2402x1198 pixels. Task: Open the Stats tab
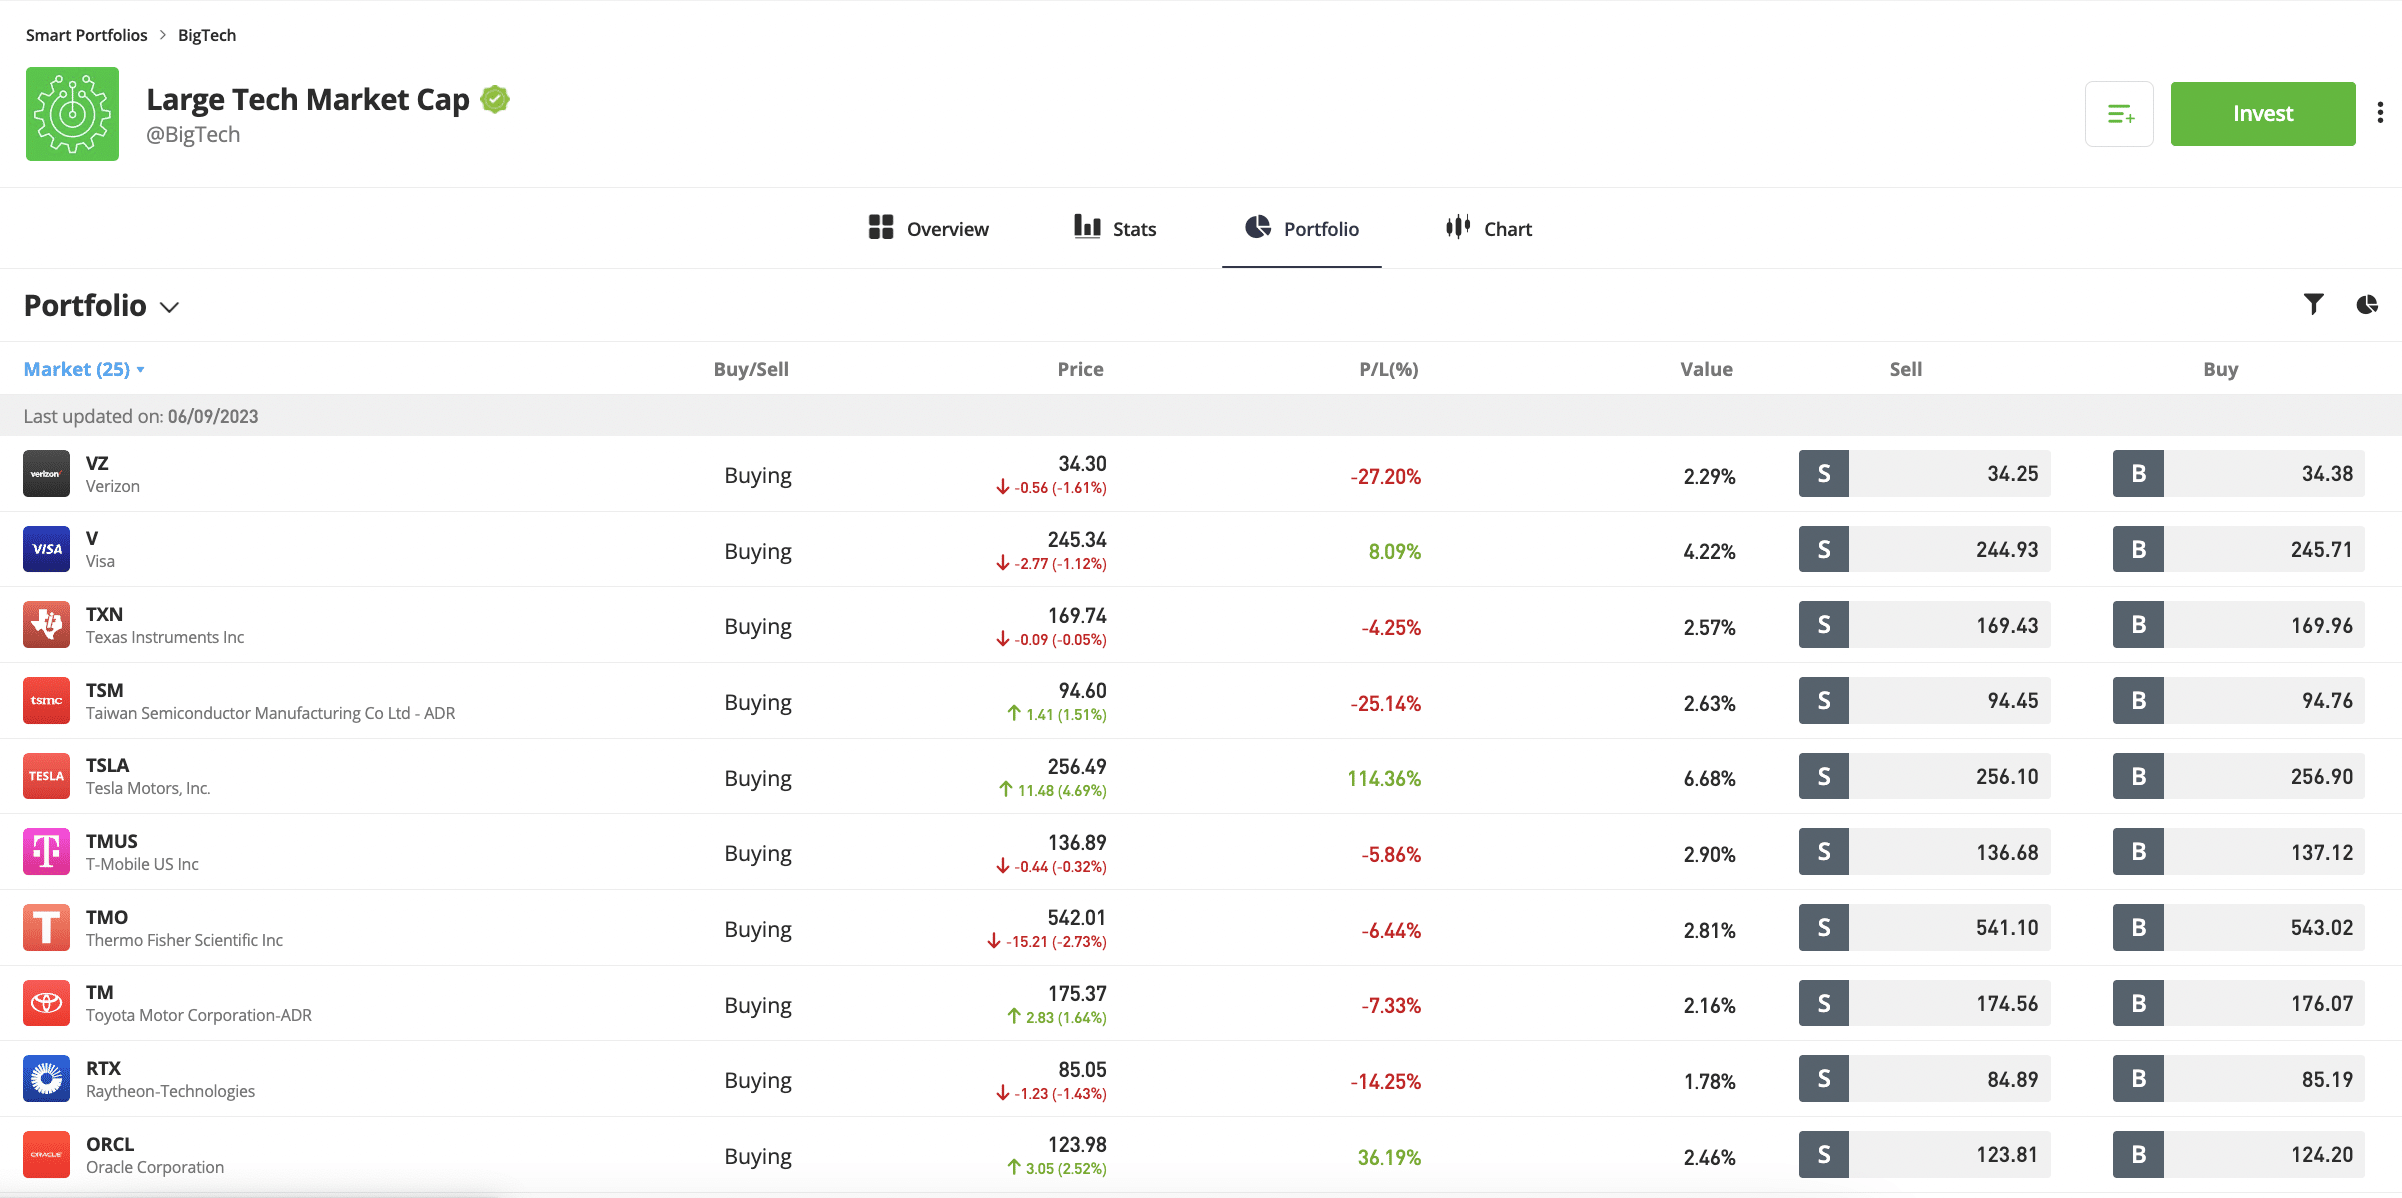[1114, 229]
